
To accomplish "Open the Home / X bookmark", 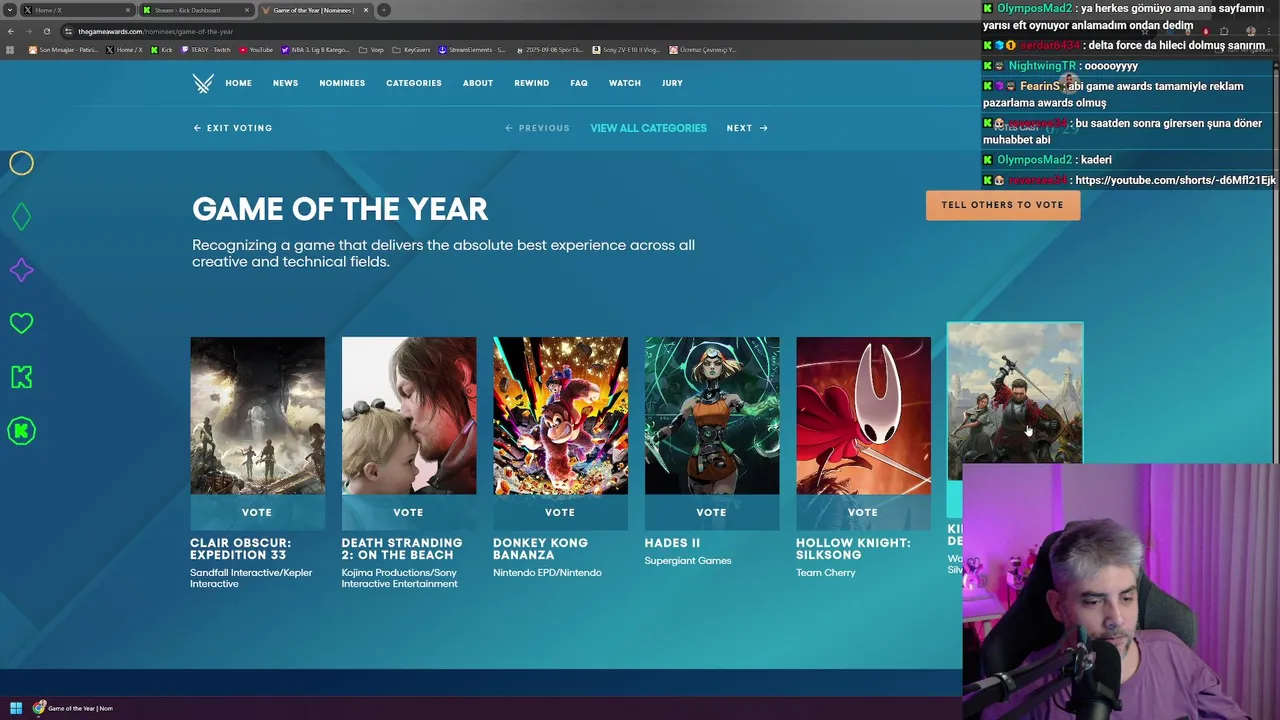I will click(x=125, y=49).
